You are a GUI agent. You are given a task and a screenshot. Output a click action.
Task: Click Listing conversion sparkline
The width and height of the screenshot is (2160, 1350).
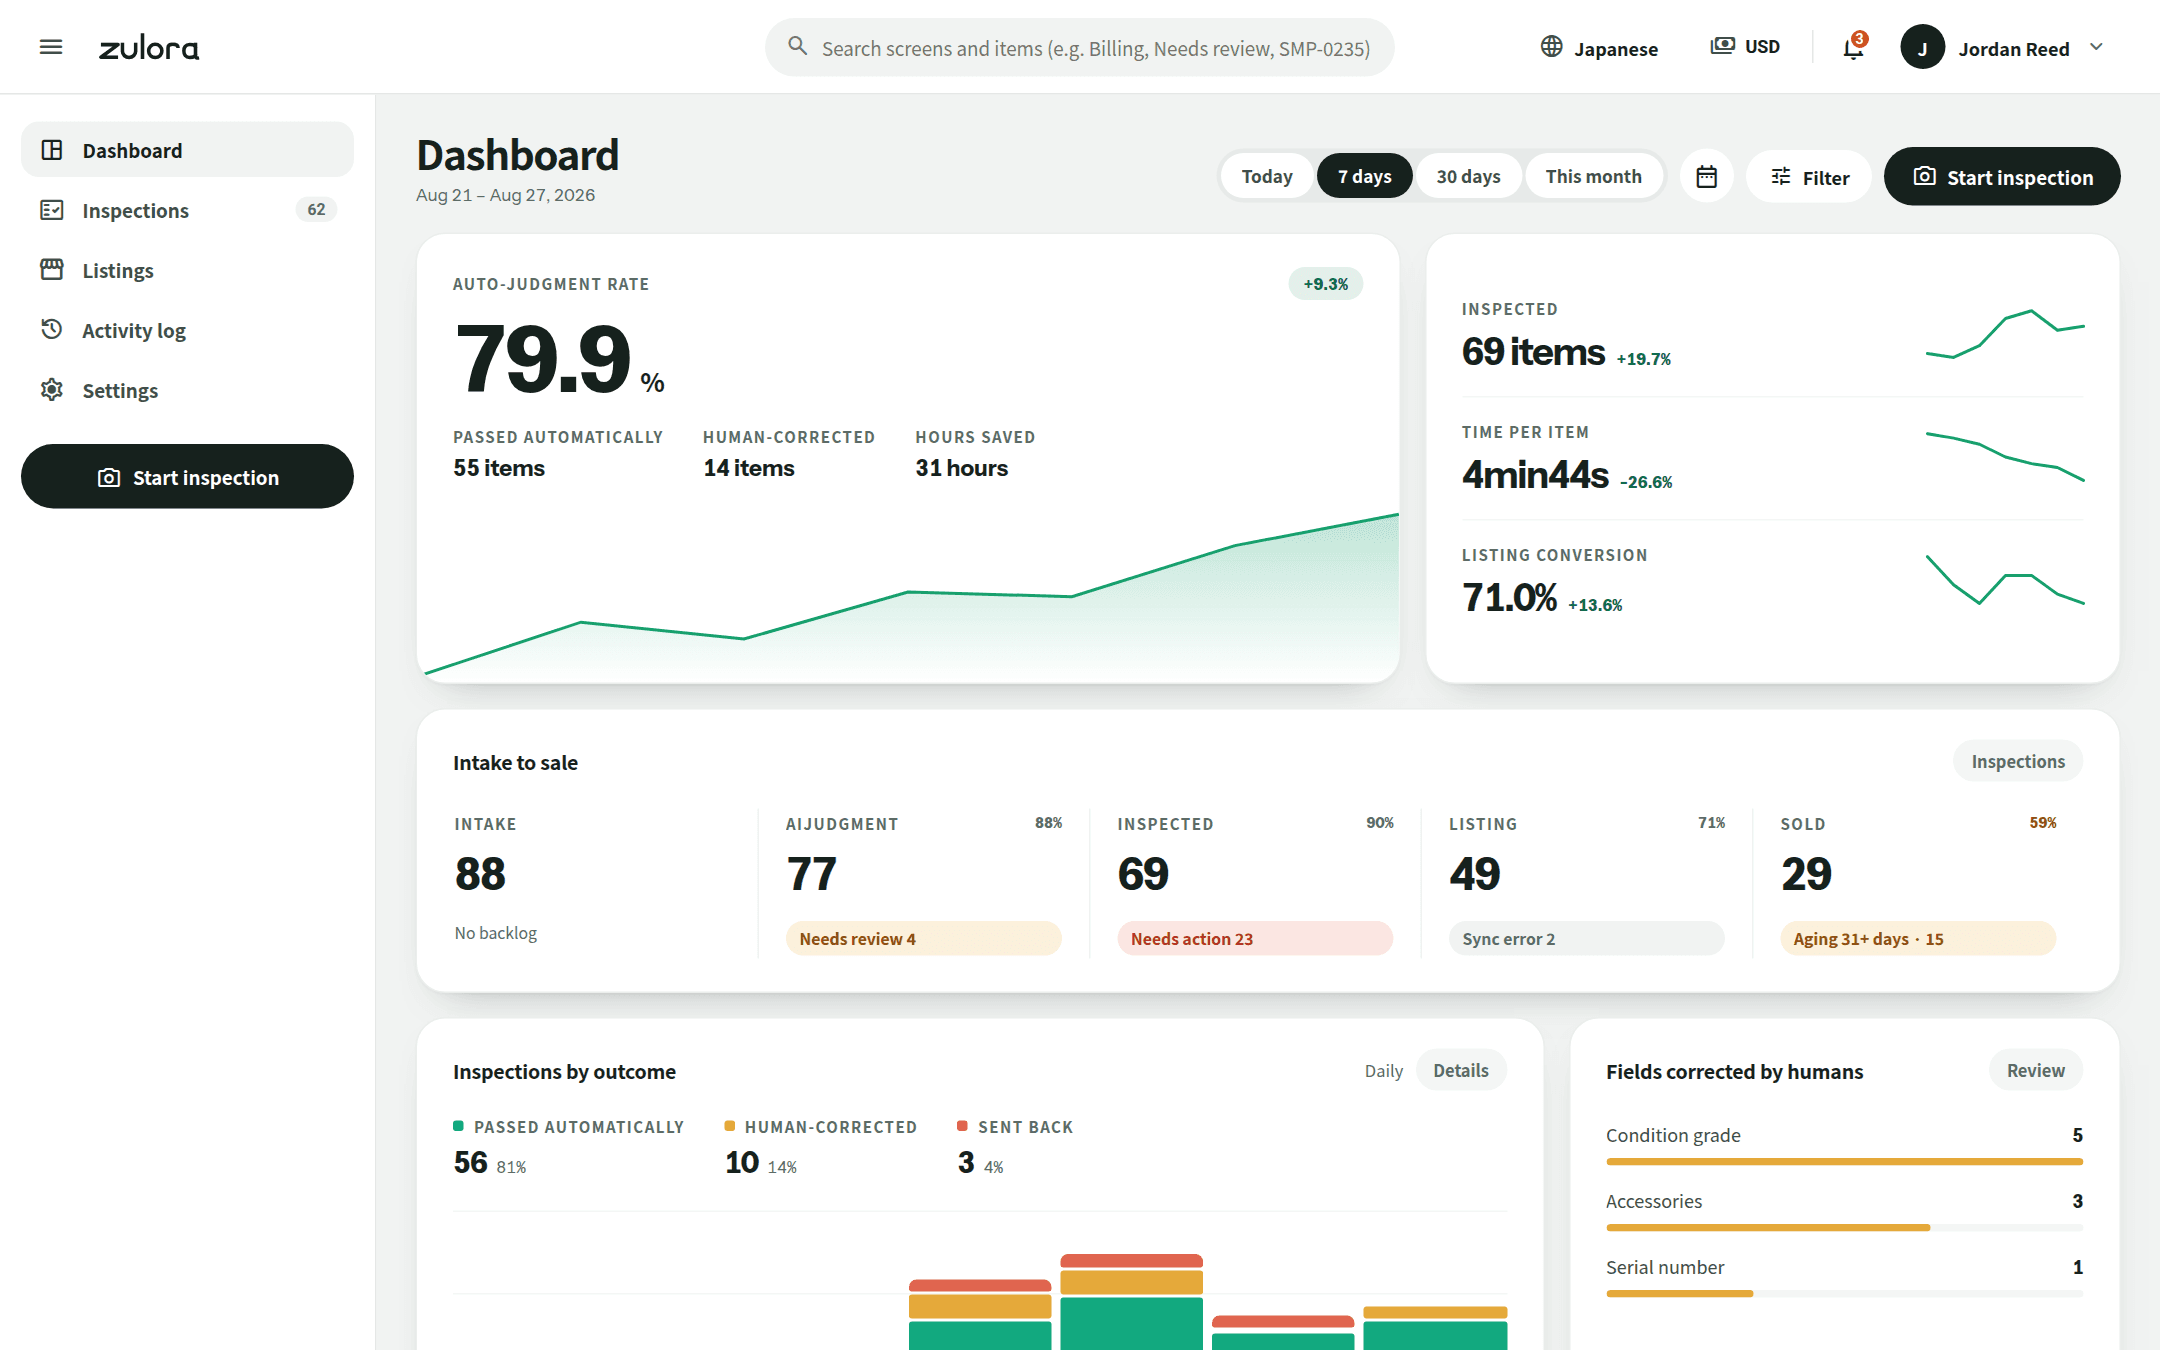pyautogui.click(x=2005, y=580)
